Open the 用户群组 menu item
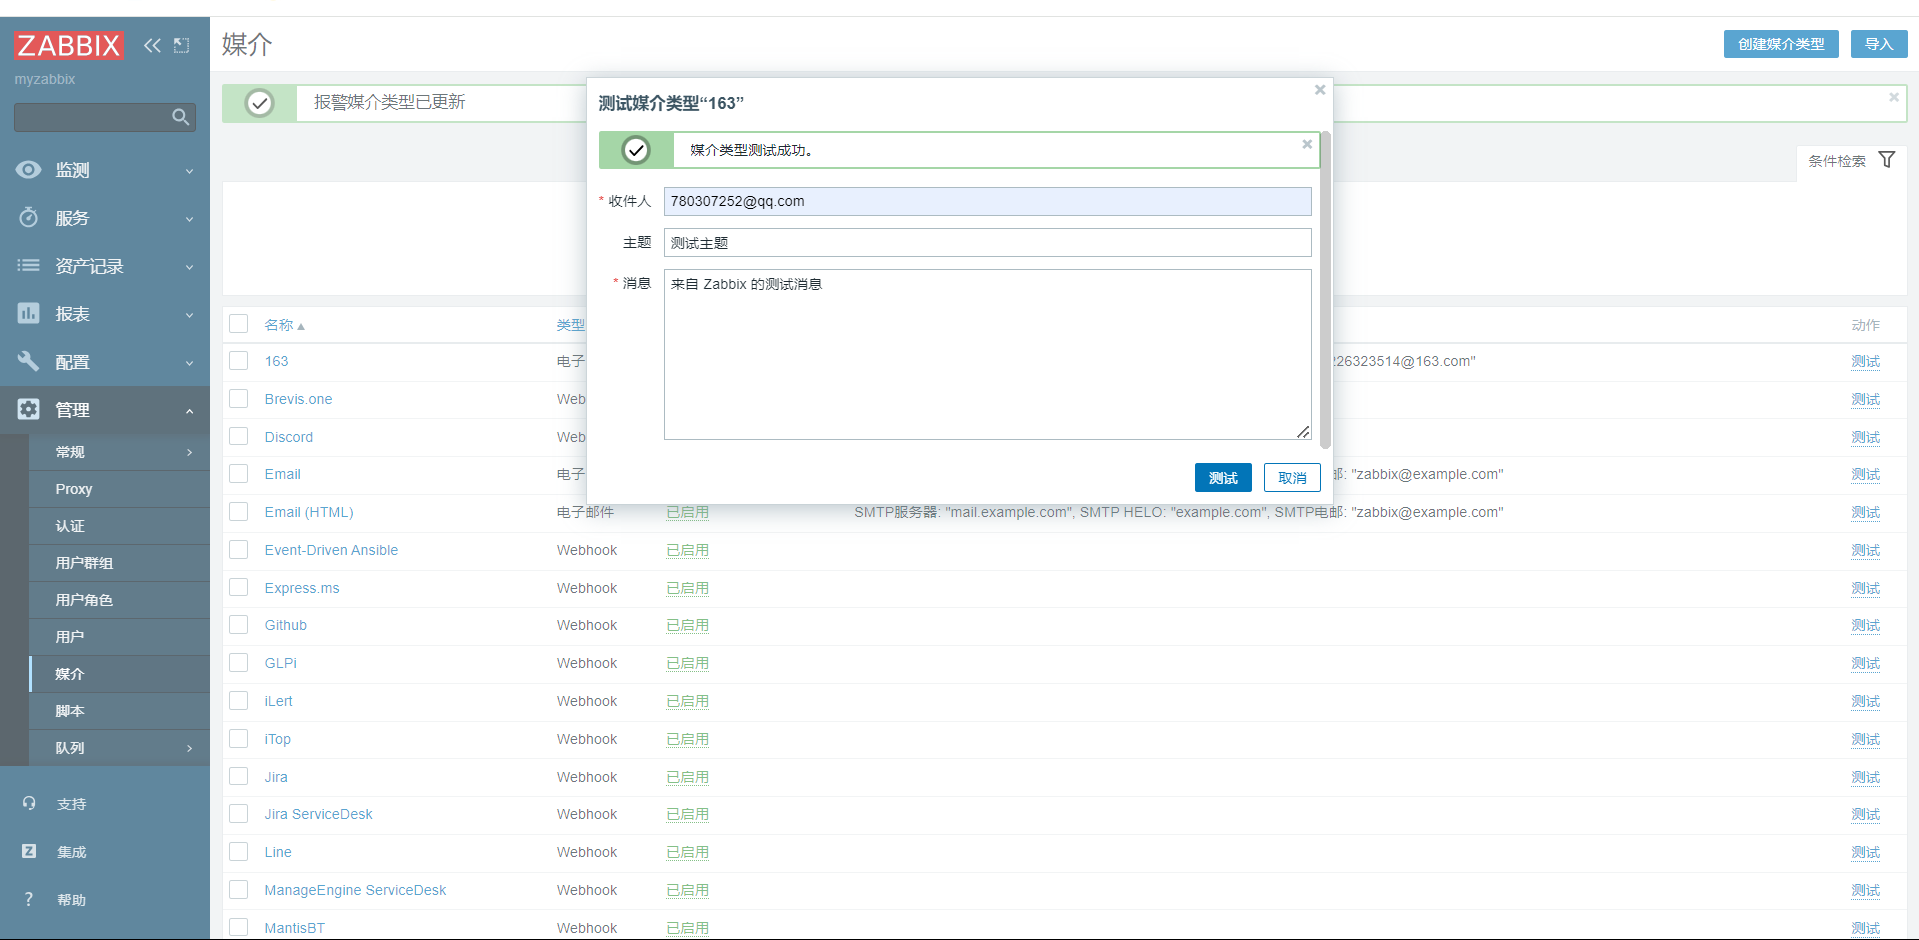This screenshot has height=940, width=1919. [x=119, y=563]
